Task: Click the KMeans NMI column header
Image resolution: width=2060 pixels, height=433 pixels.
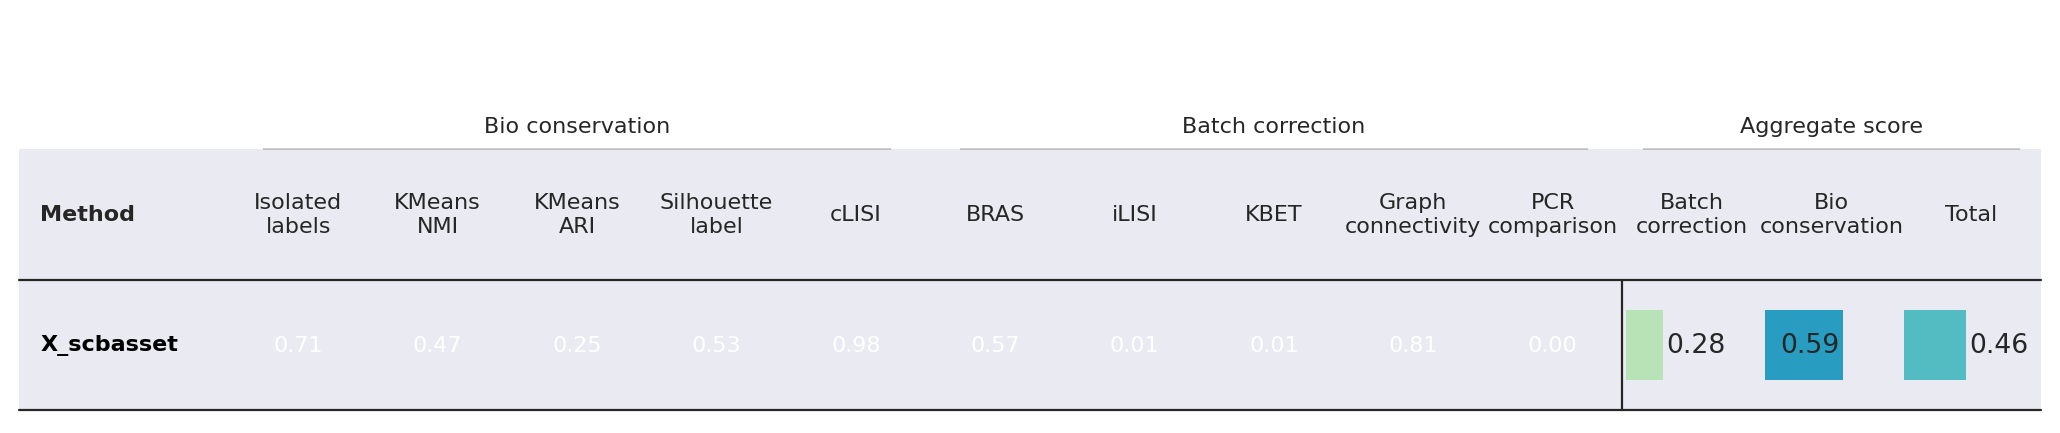Action: point(437,215)
